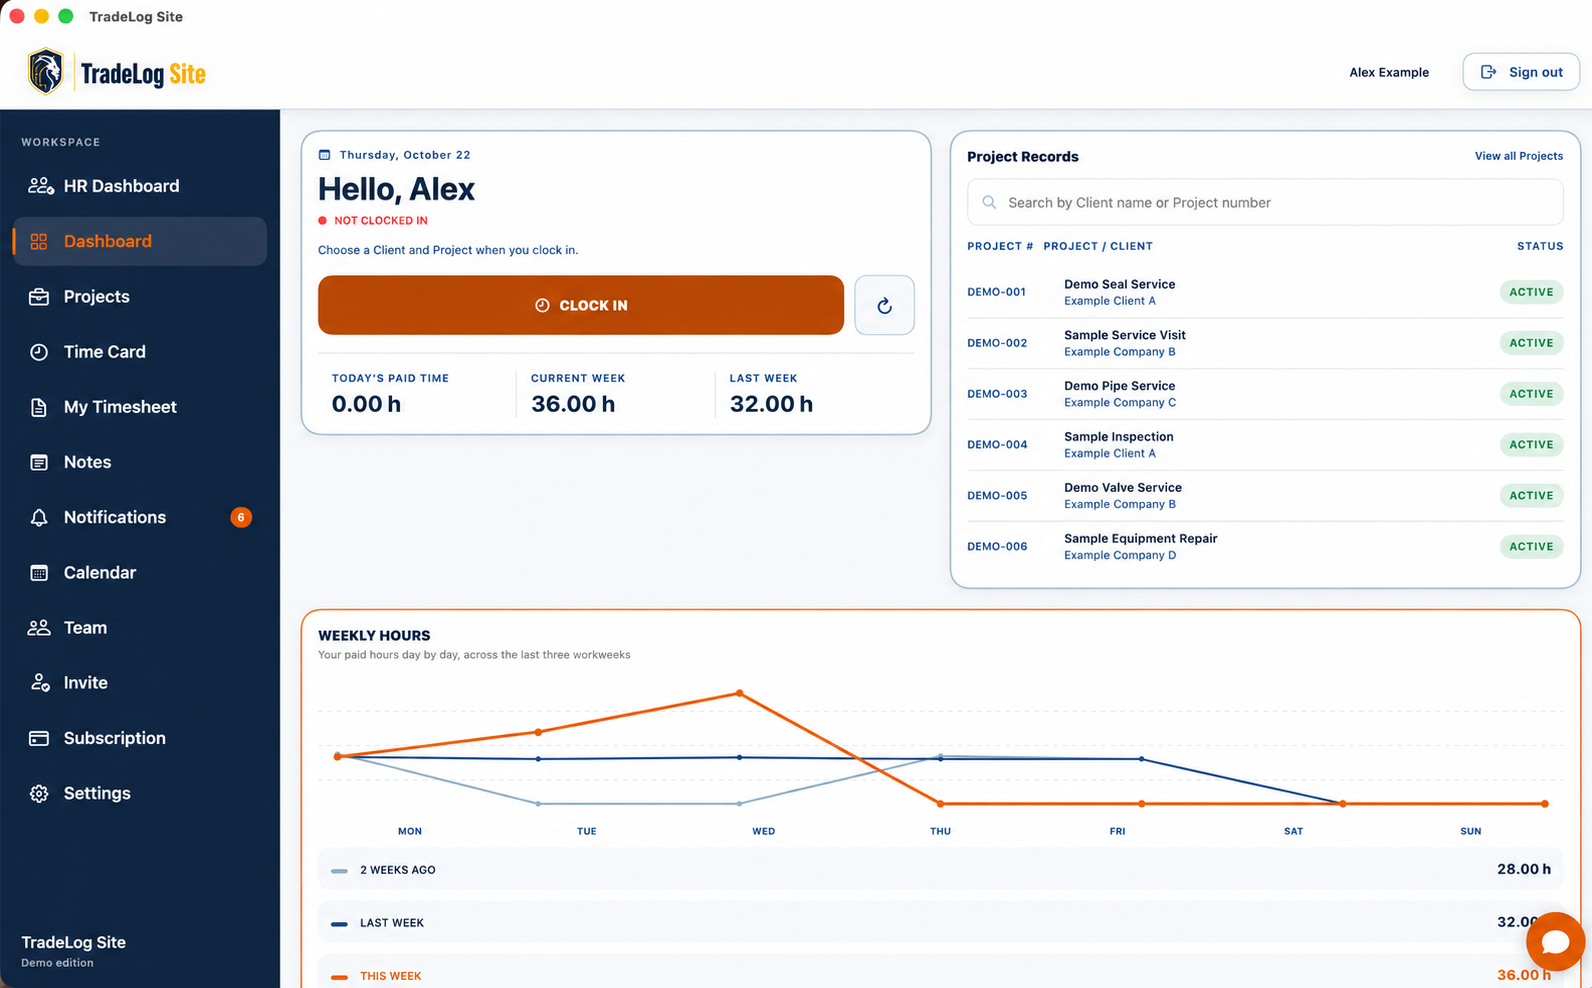Click the TradeLog Site shield logo
Viewport: 1592px width, 988px height.
coord(46,72)
